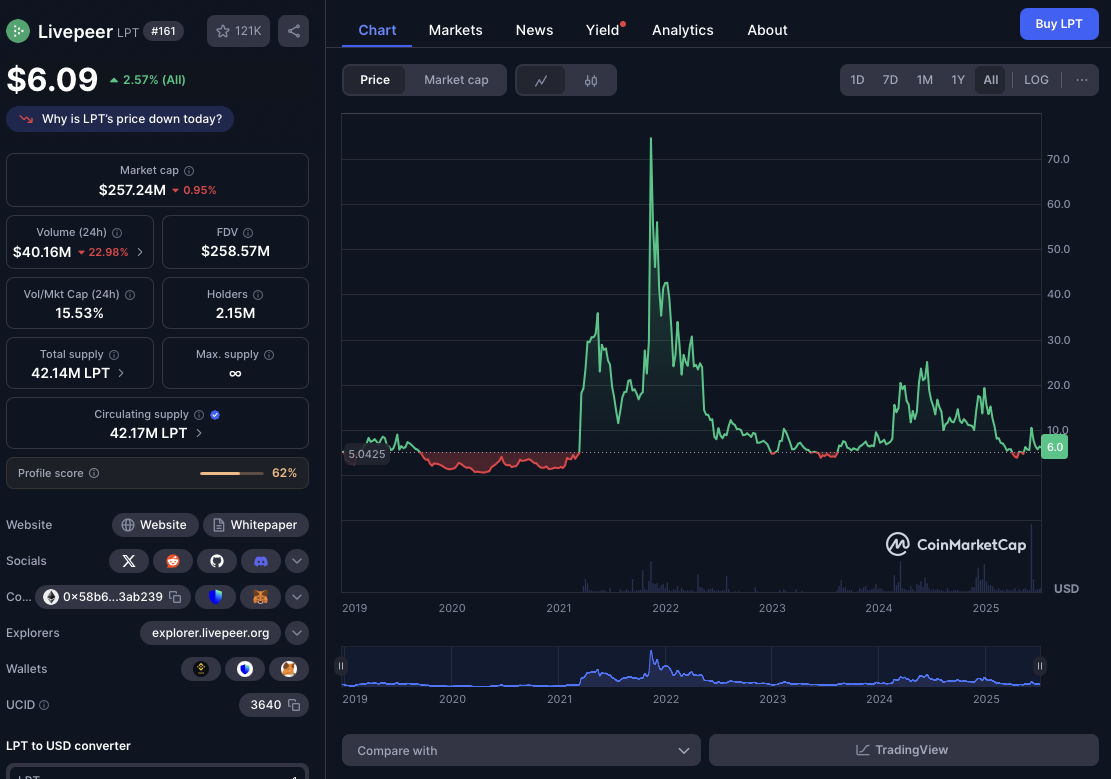Expand Circulating supply details arrow
The height and width of the screenshot is (779, 1111).
(x=199, y=433)
